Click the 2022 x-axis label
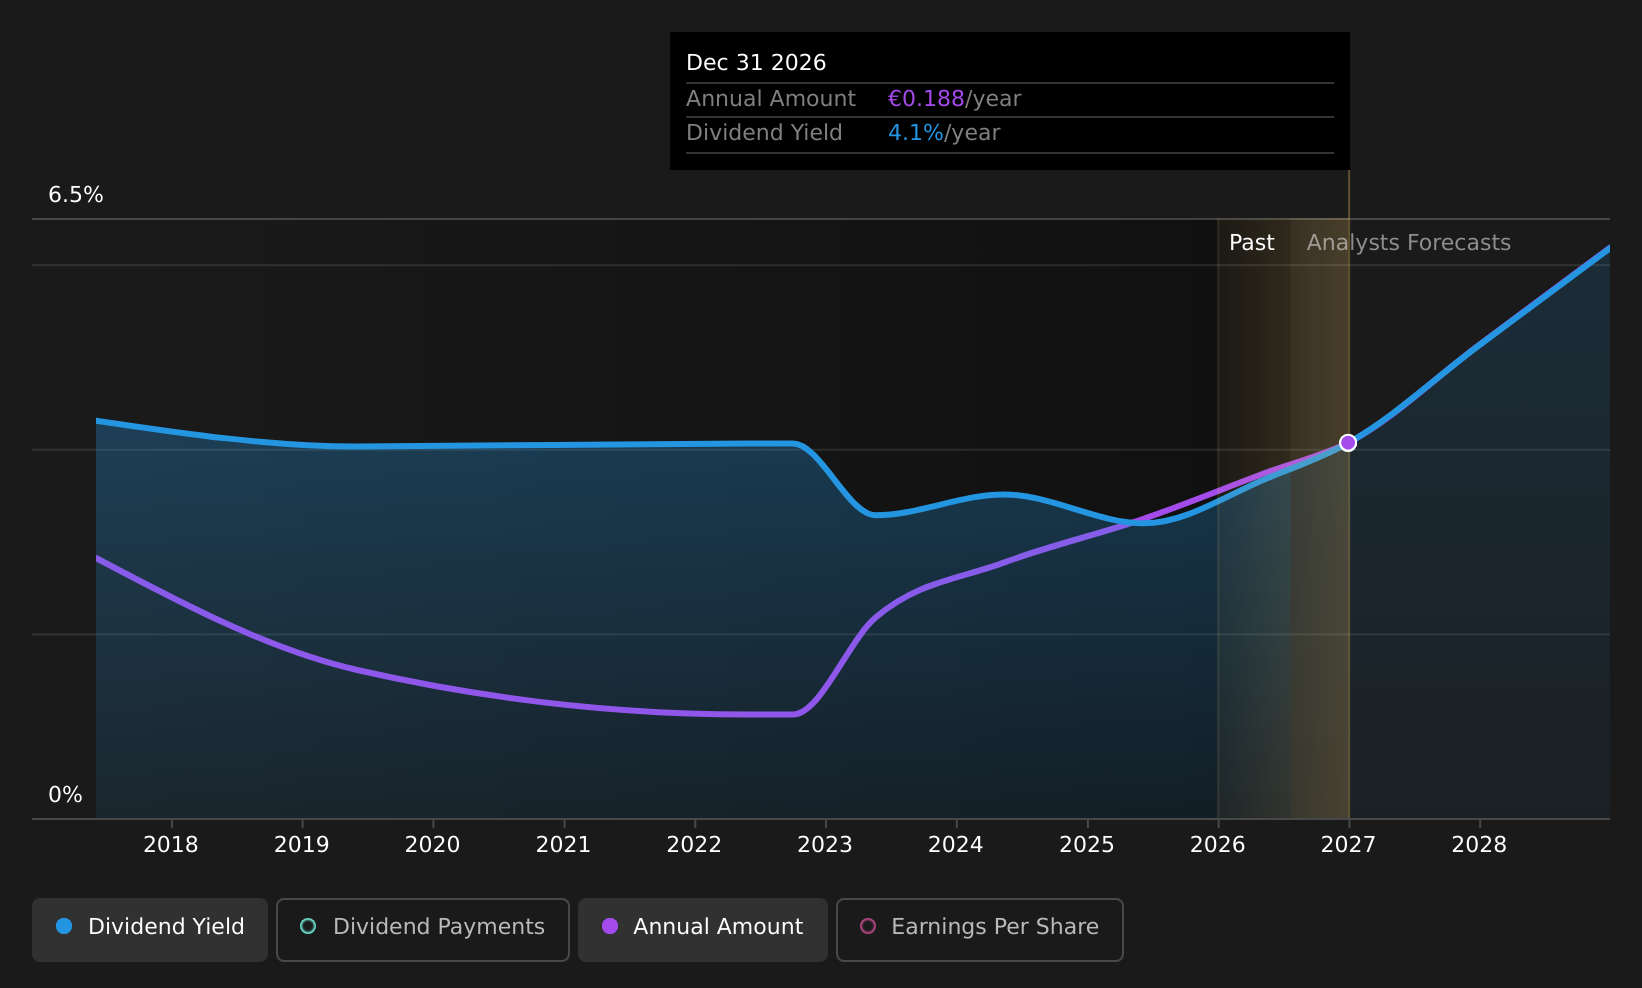Screen dimensions: 1642x988 695,845
